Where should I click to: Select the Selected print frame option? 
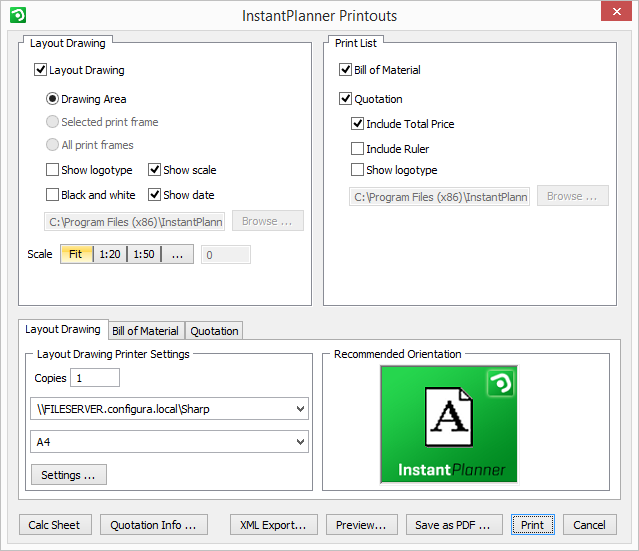point(52,121)
